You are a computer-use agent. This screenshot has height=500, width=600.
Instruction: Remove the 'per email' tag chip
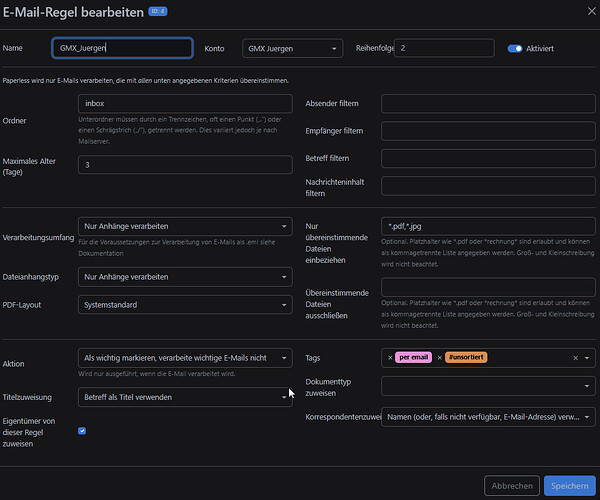[388, 357]
